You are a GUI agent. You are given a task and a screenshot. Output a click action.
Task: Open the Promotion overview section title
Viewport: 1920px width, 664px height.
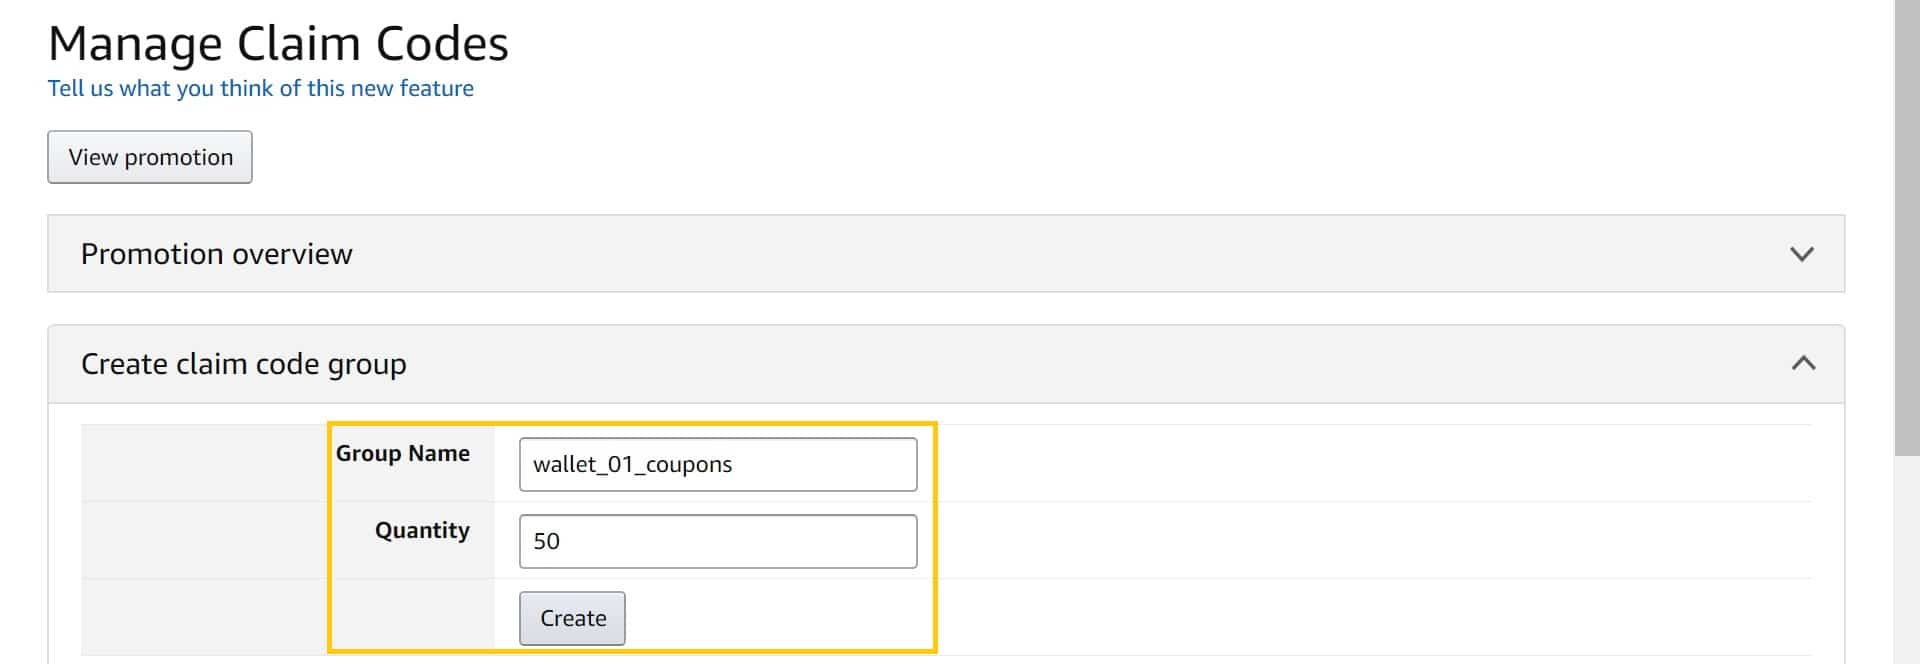coord(217,254)
